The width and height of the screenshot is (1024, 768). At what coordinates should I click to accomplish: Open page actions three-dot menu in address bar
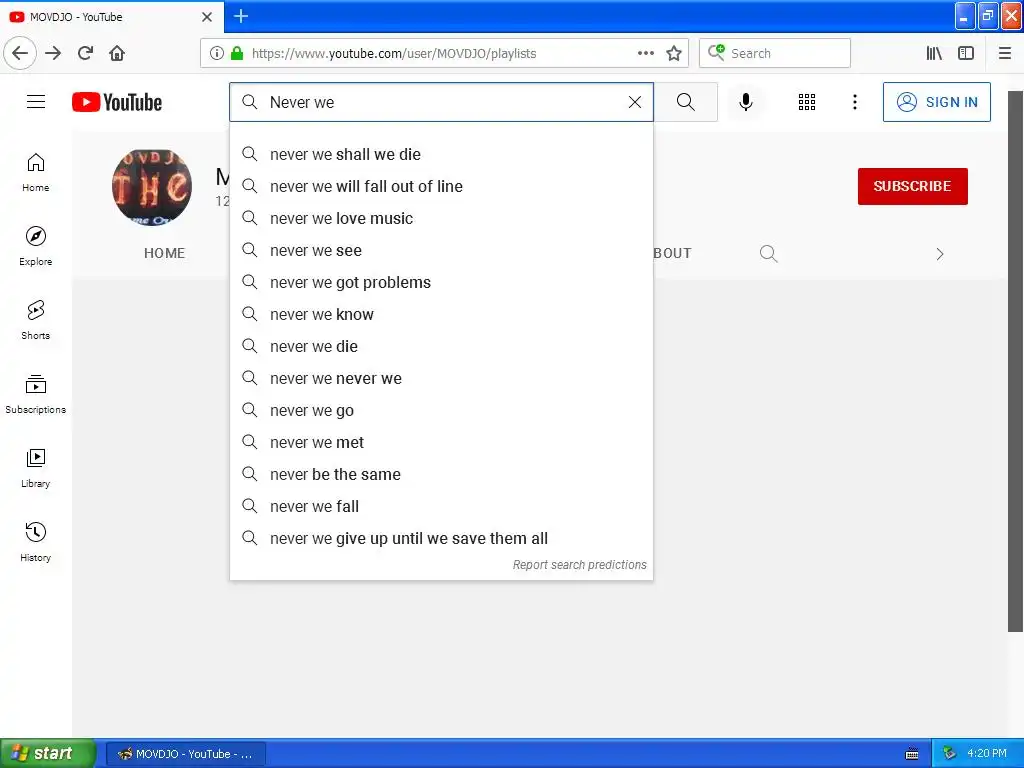point(645,53)
